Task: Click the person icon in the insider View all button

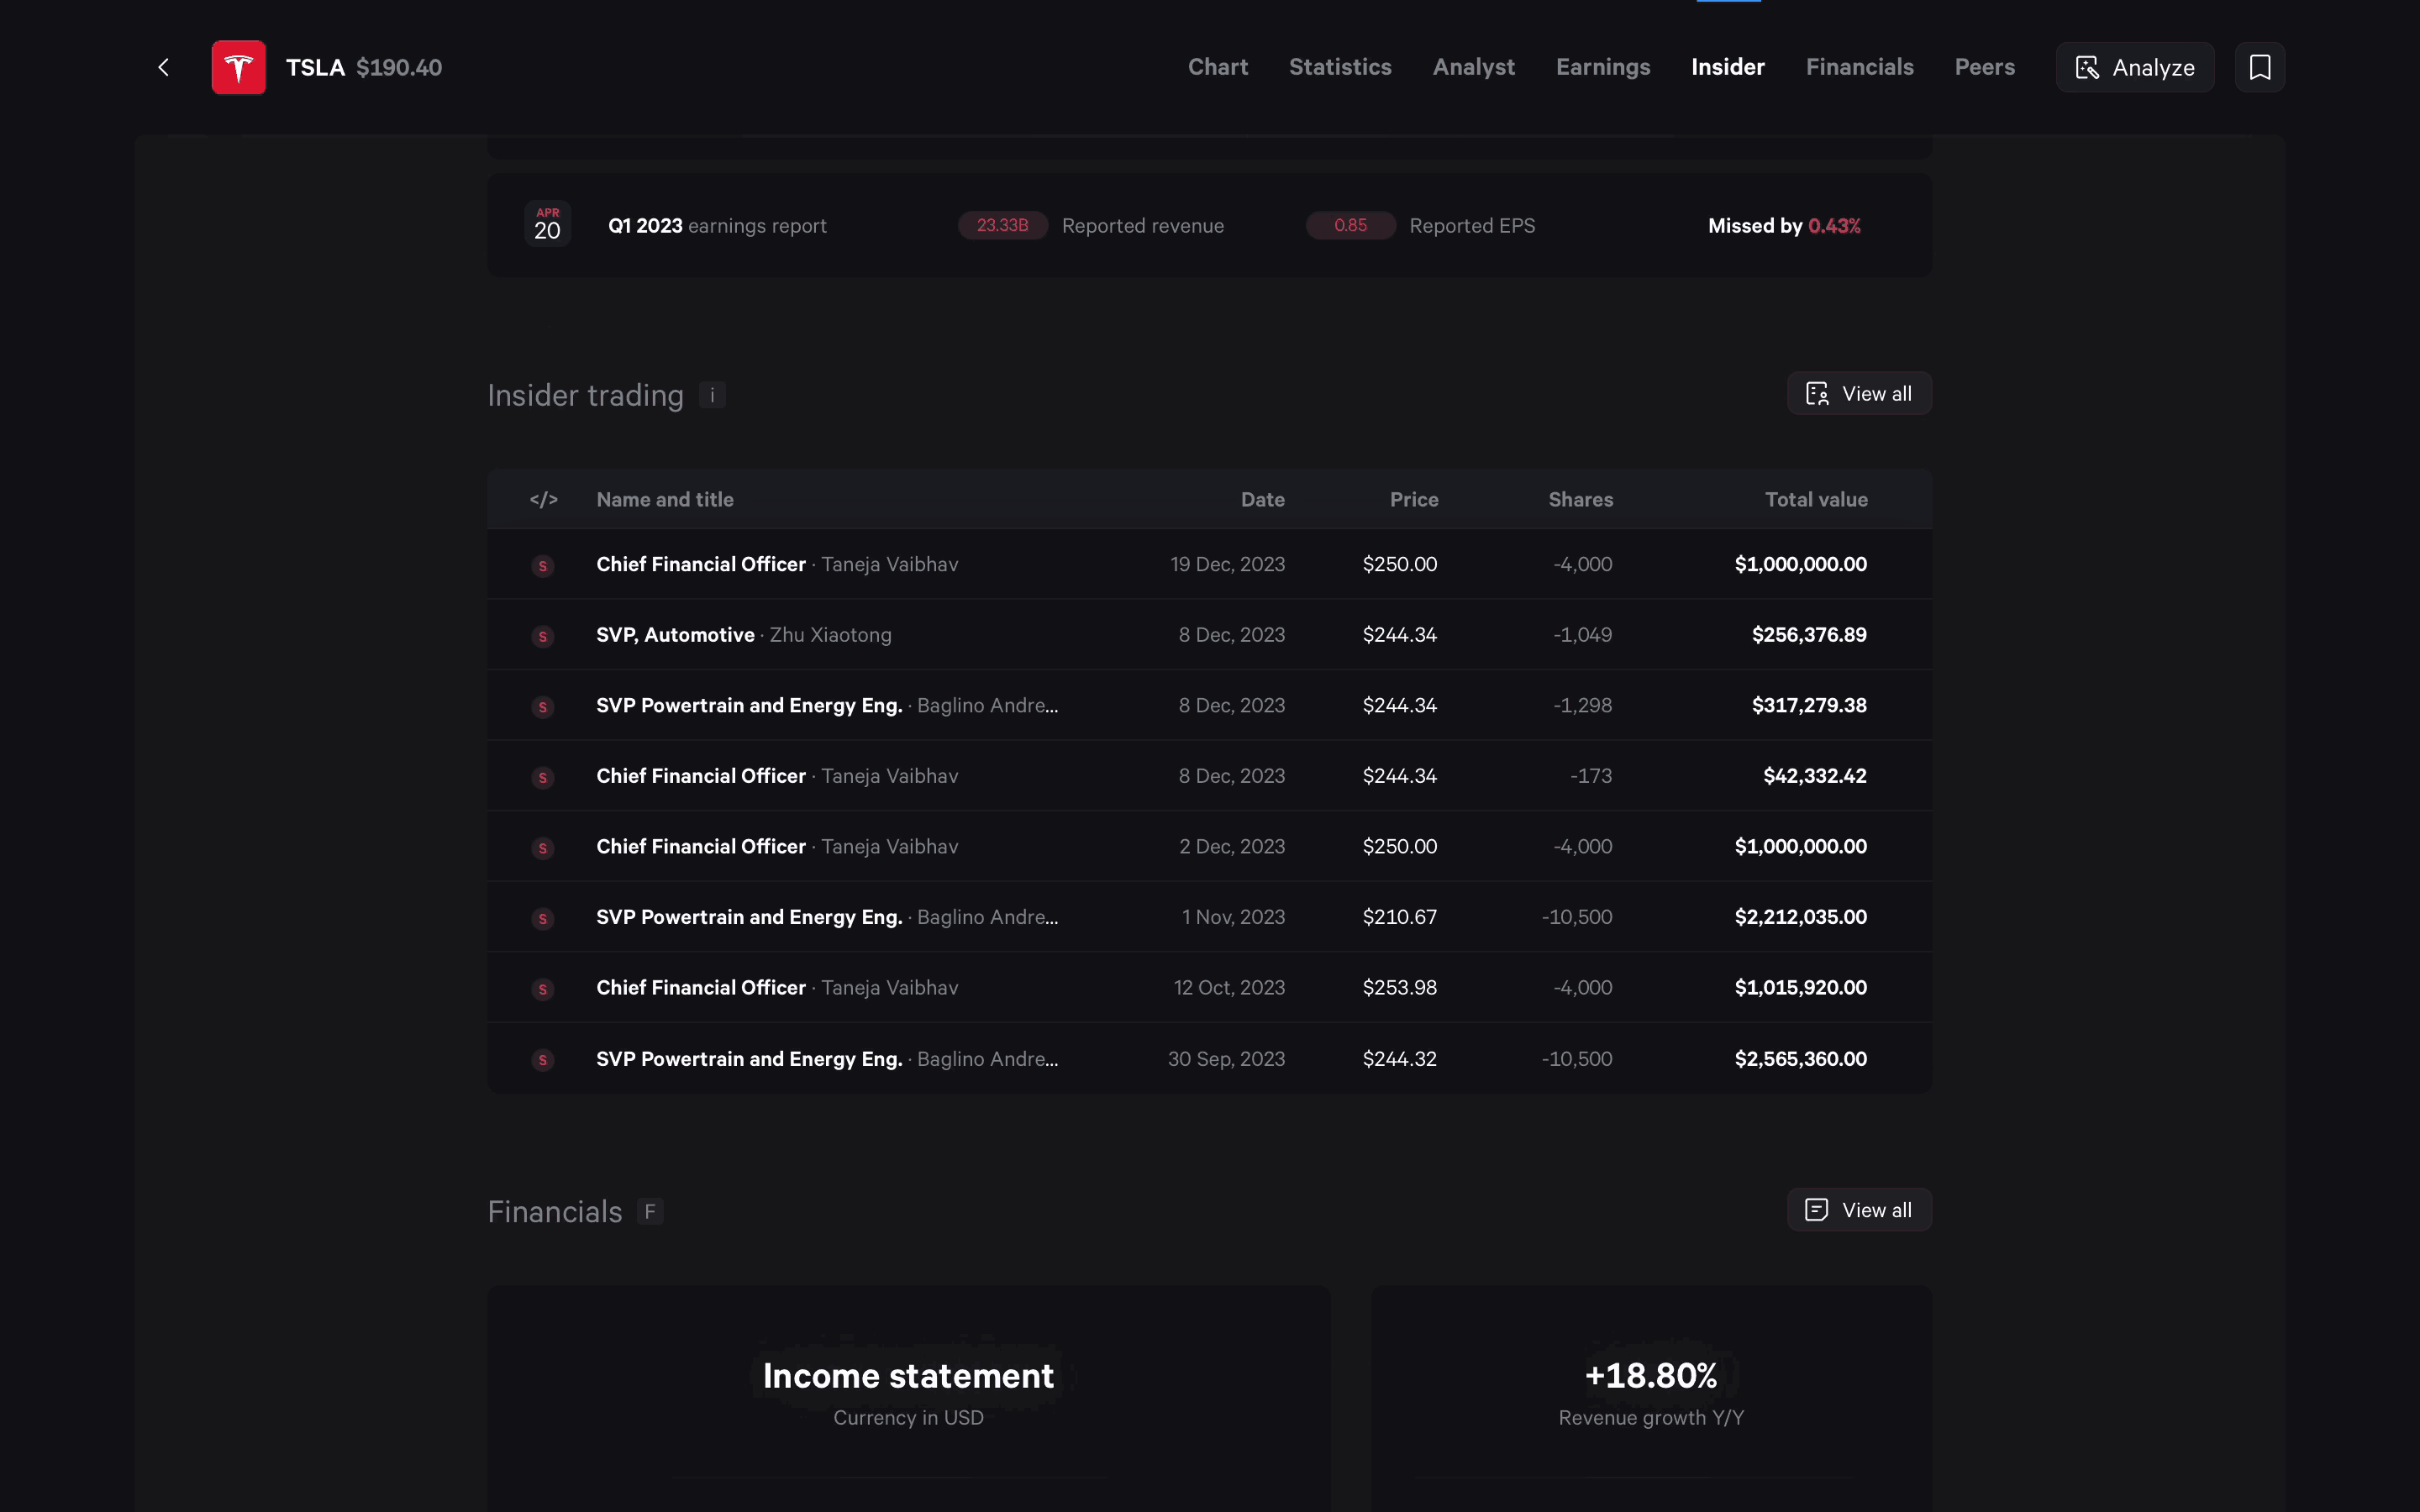Action: (x=1818, y=393)
